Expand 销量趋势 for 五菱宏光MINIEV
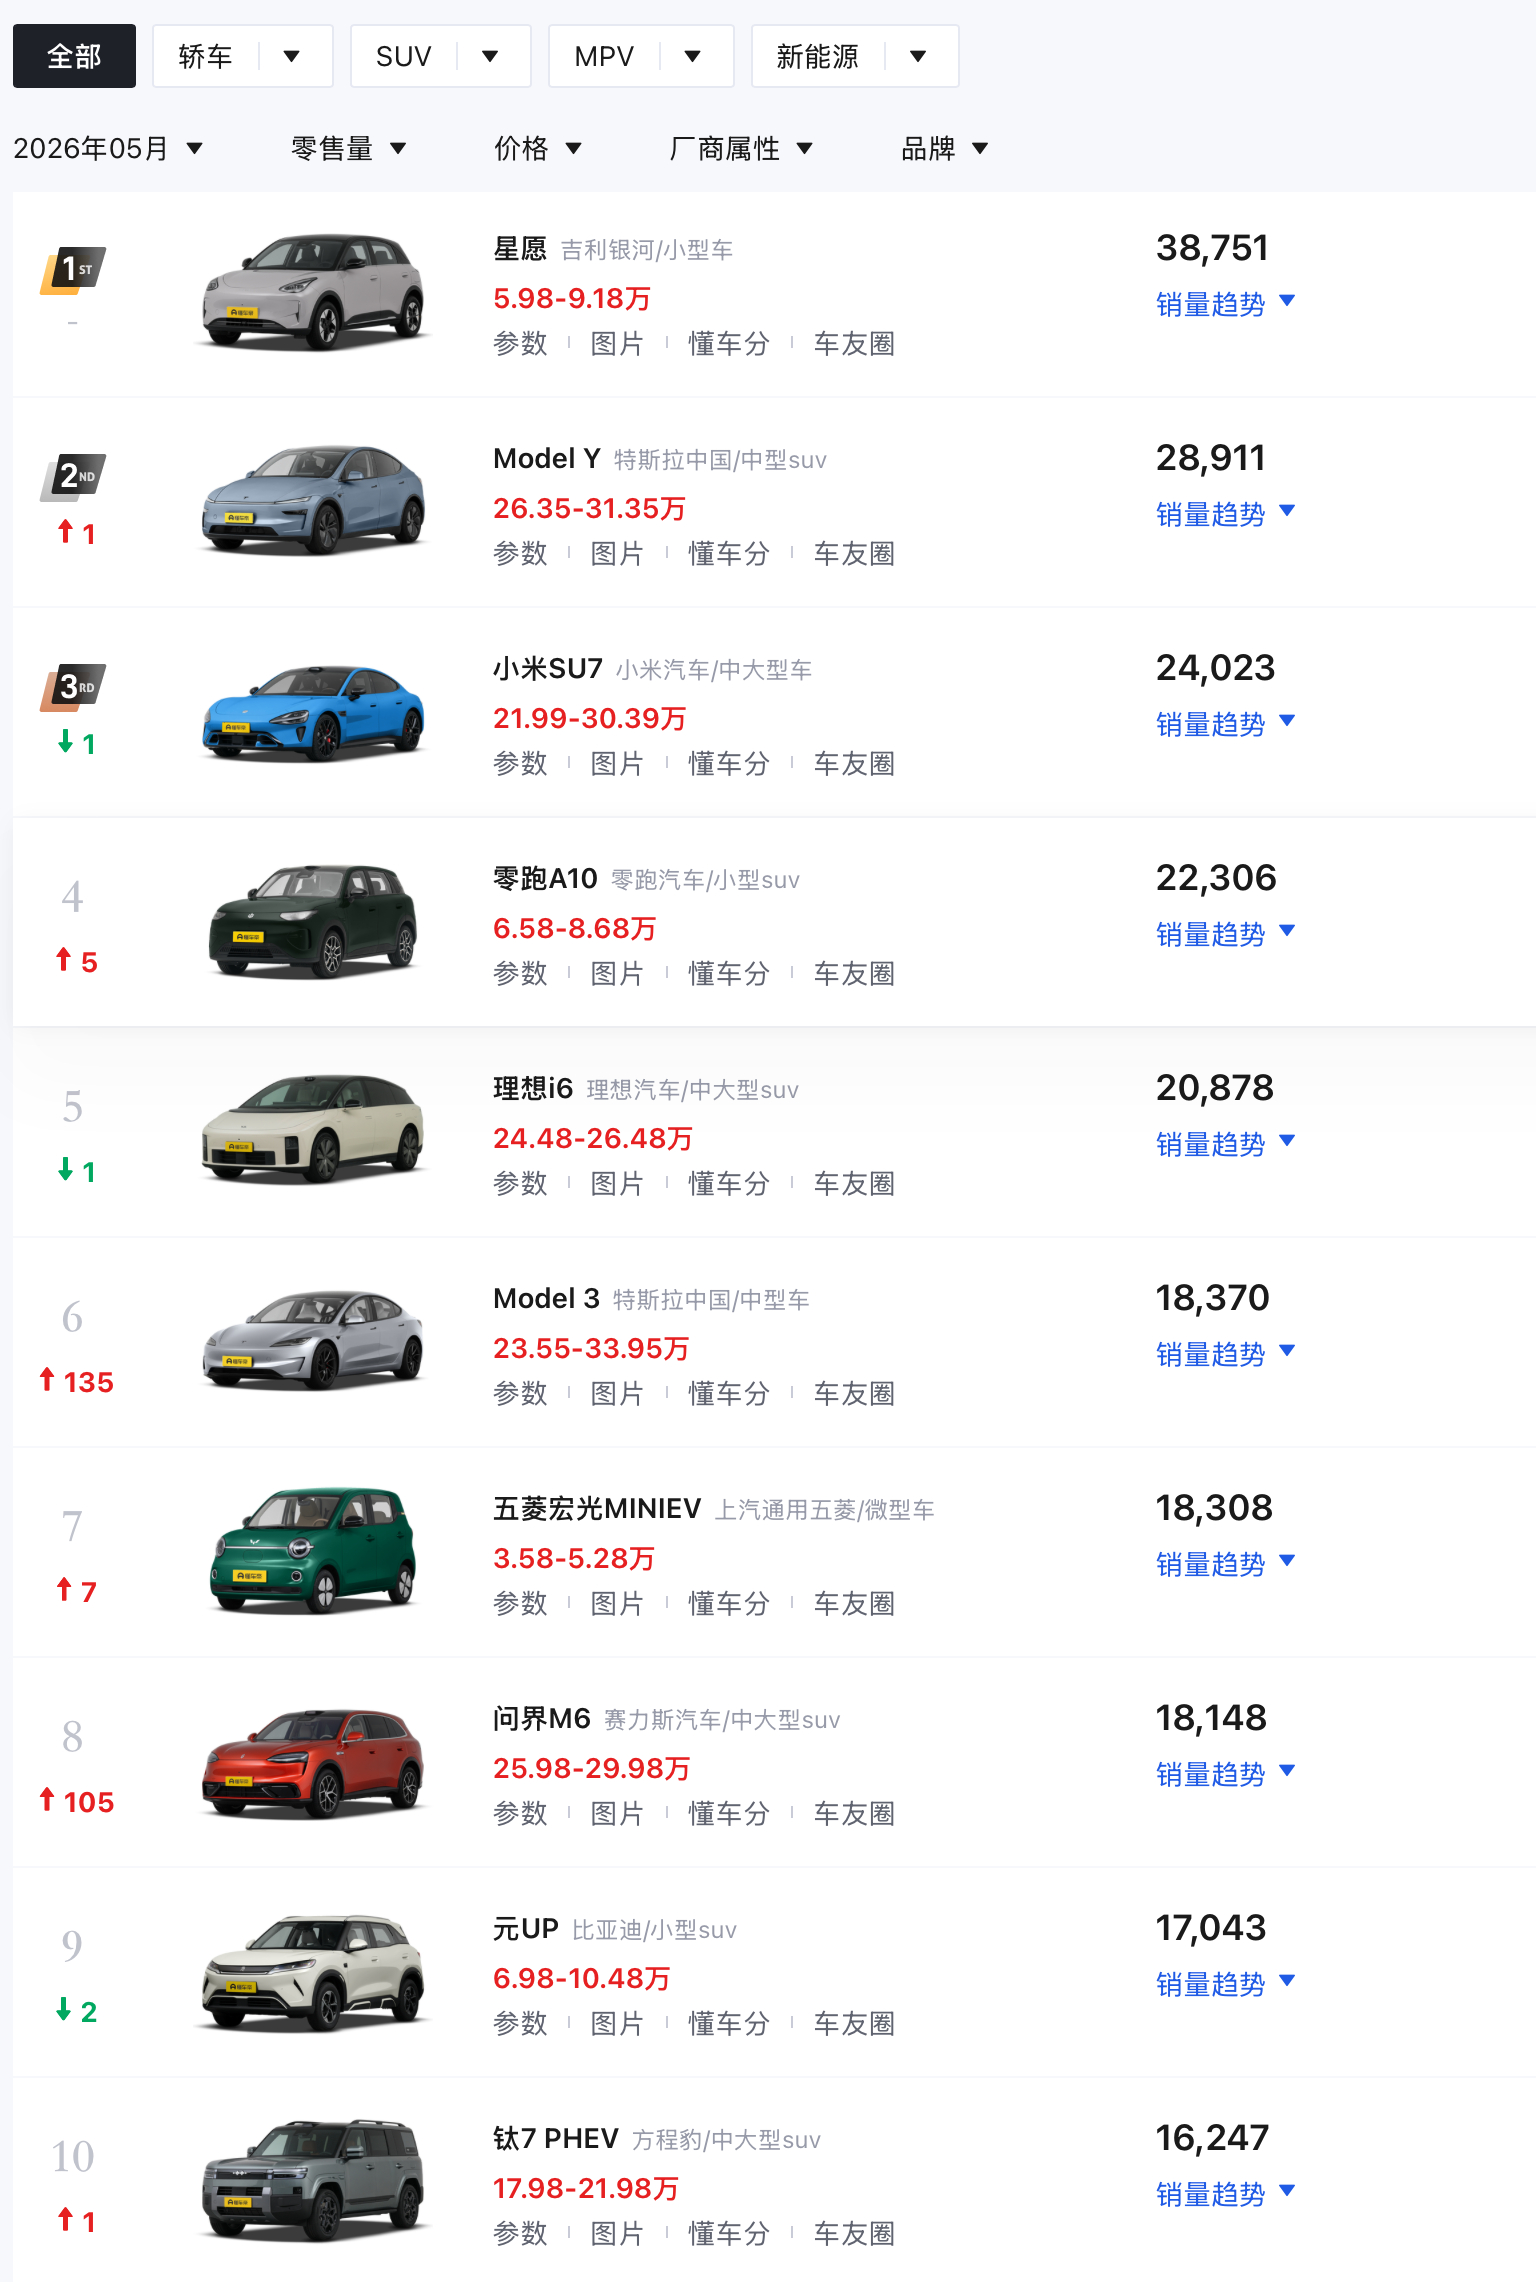Screen dimensions: 1536x2282 (x=1225, y=1564)
